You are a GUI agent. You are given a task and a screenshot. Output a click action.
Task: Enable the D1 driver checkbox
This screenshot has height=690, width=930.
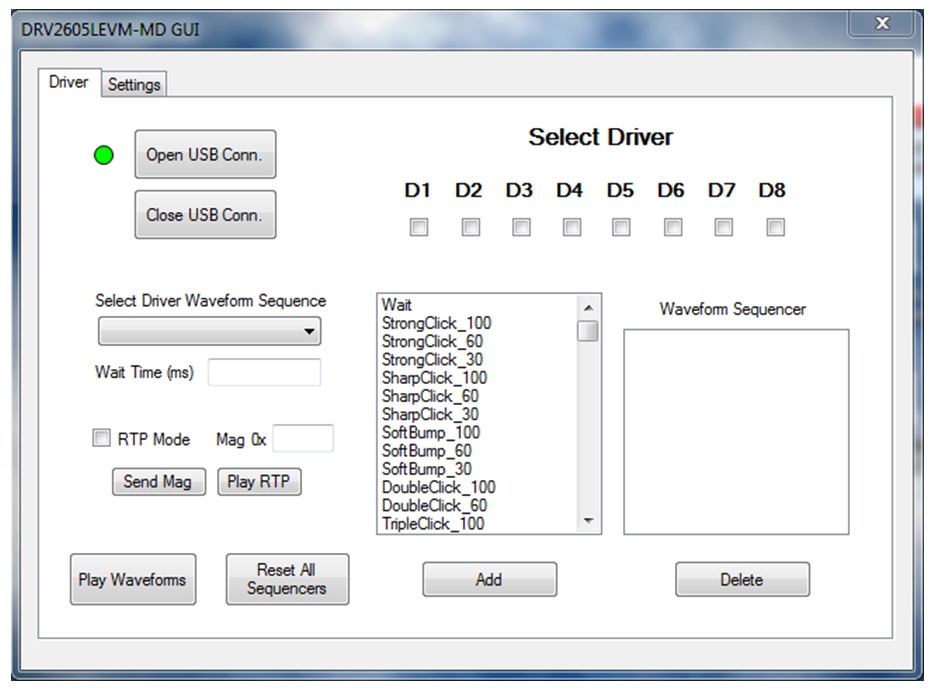click(x=419, y=227)
